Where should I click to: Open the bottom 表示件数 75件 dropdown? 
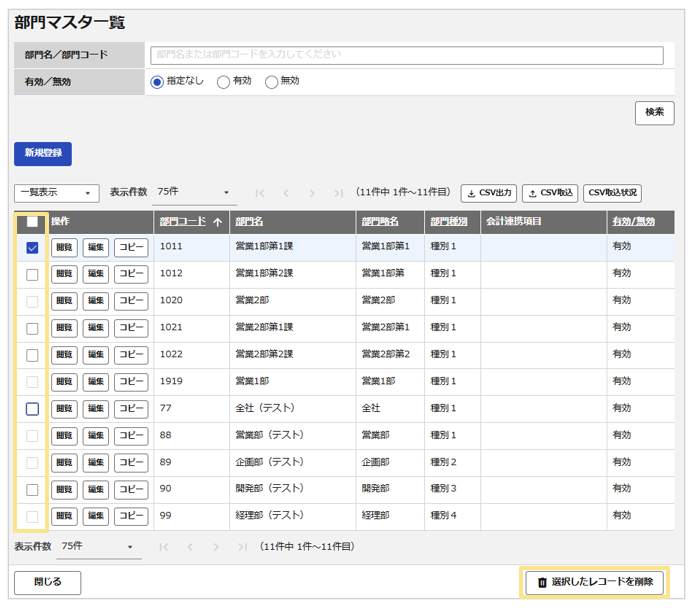pyautogui.click(x=99, y=547)
